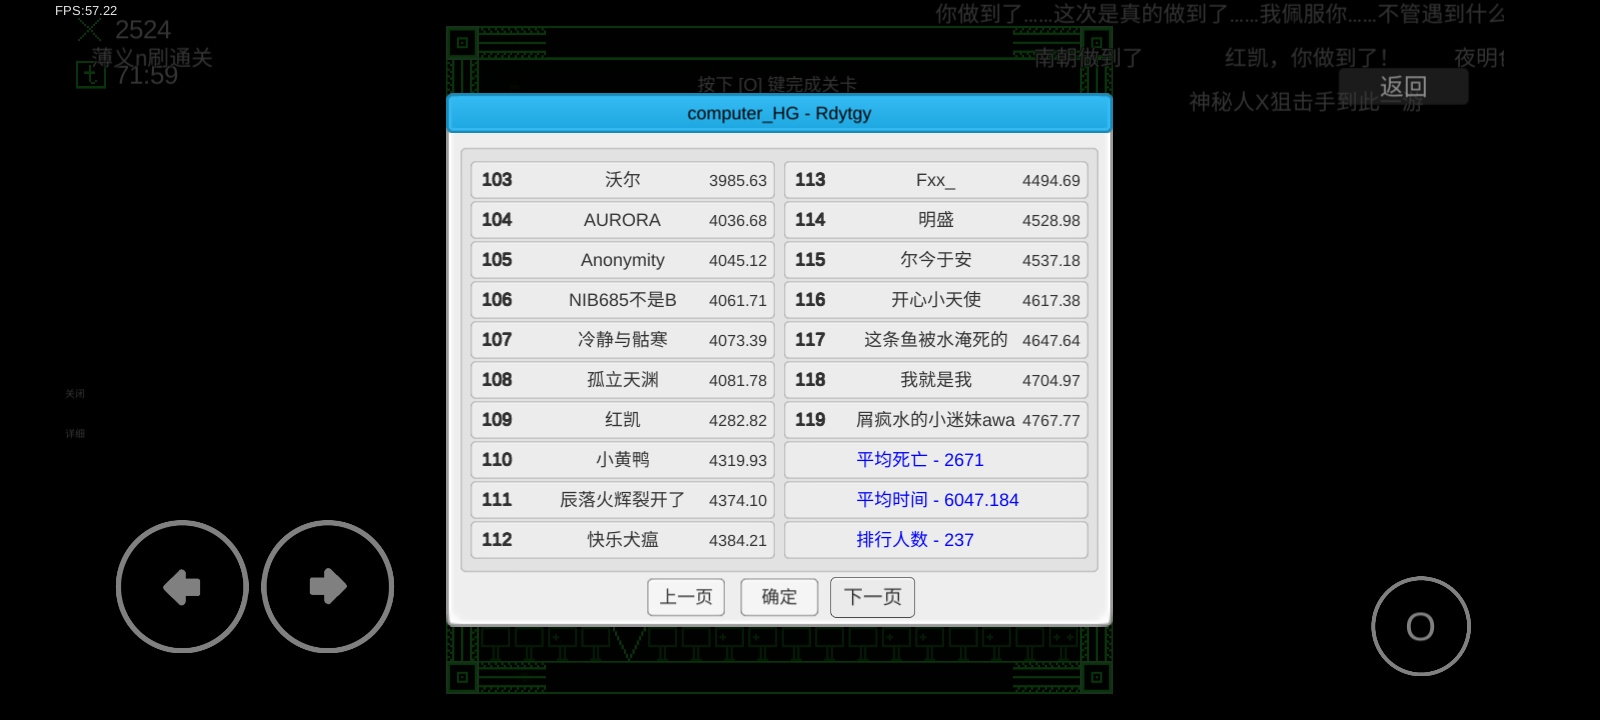The width and height of the screenshot is (1600, 720).
Task: Tap the left arrow movement control
Action: click(182, 587)
